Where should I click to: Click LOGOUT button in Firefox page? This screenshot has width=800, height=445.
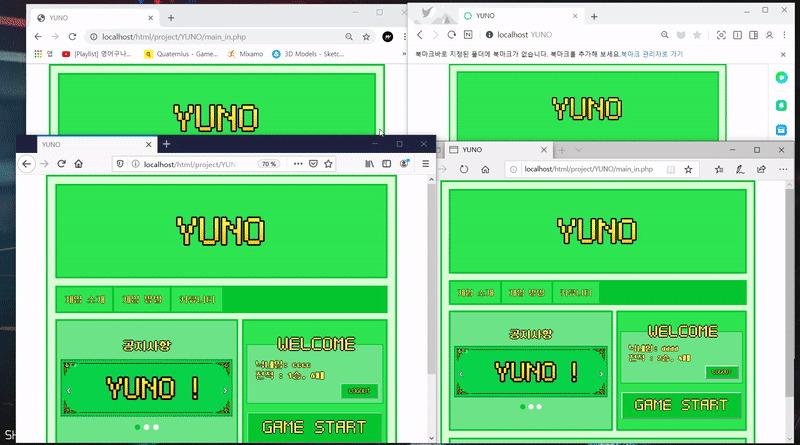pyautogui.click(x=359, y=391)
